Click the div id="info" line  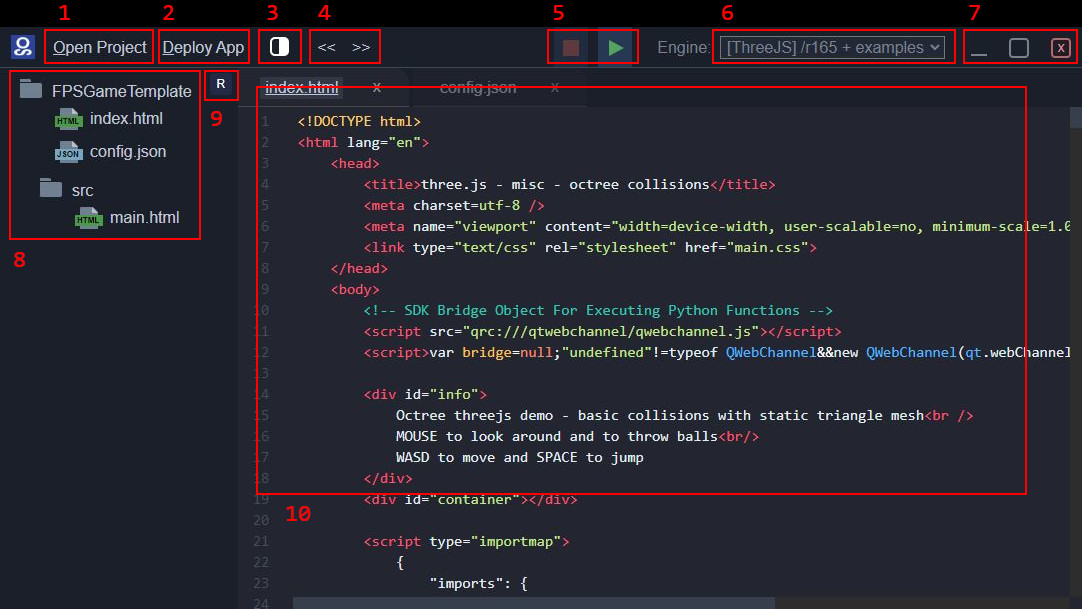point(425,395)
